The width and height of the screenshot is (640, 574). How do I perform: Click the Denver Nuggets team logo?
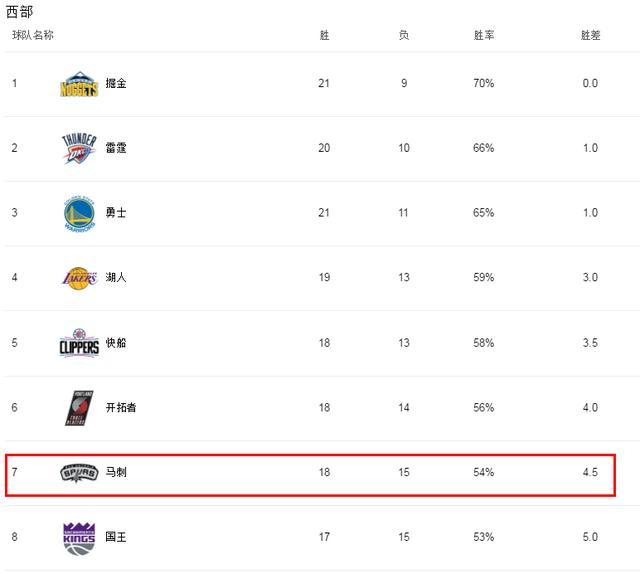[79, 84]
